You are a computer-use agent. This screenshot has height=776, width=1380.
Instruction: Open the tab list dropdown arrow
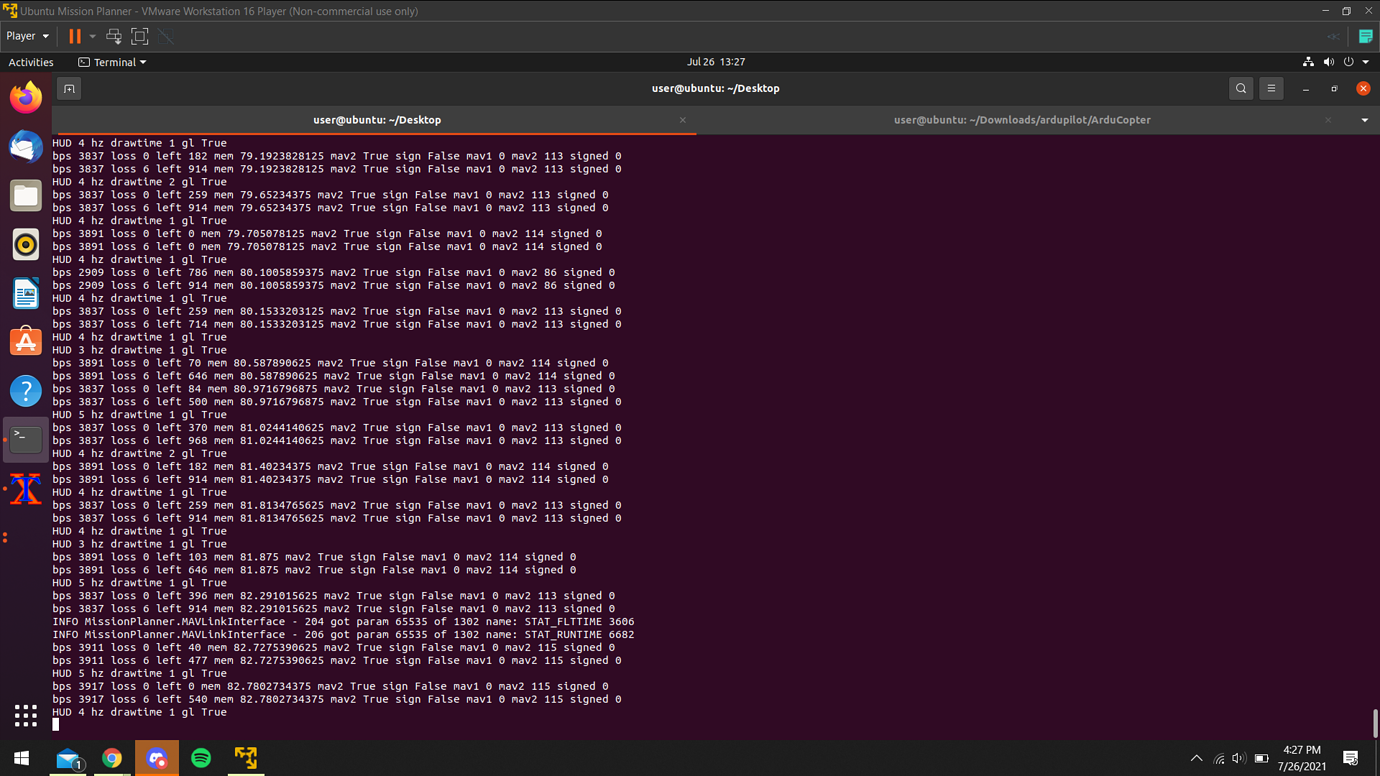(1364, 120)
